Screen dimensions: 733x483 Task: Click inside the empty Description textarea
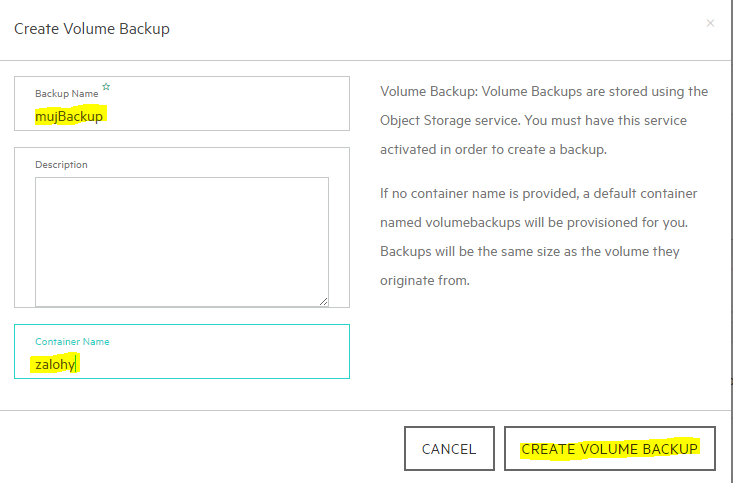point(182,242)
